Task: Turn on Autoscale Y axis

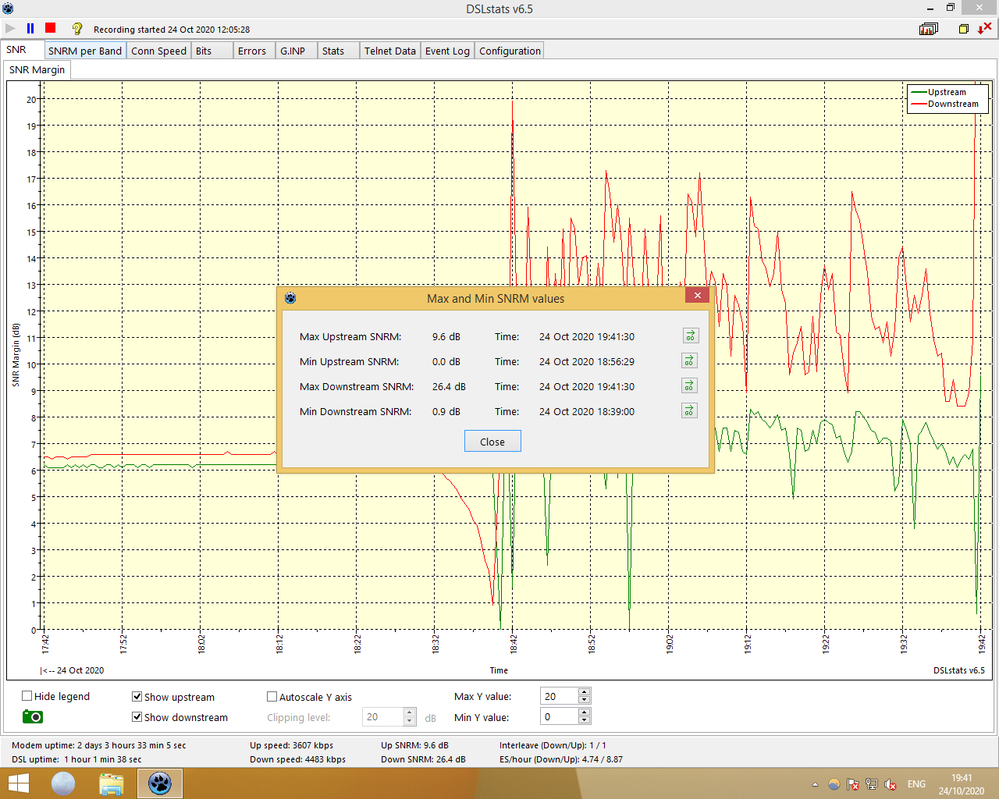Action: pos(272,697)
